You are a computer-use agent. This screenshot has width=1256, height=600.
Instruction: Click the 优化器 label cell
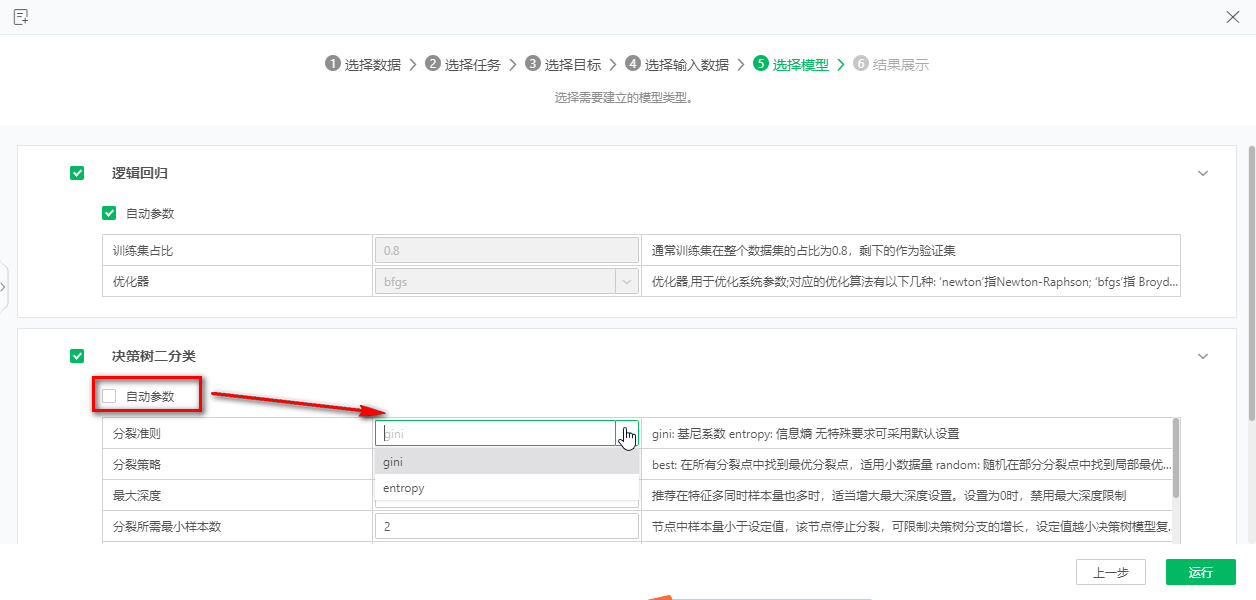(x=238, y=281)
